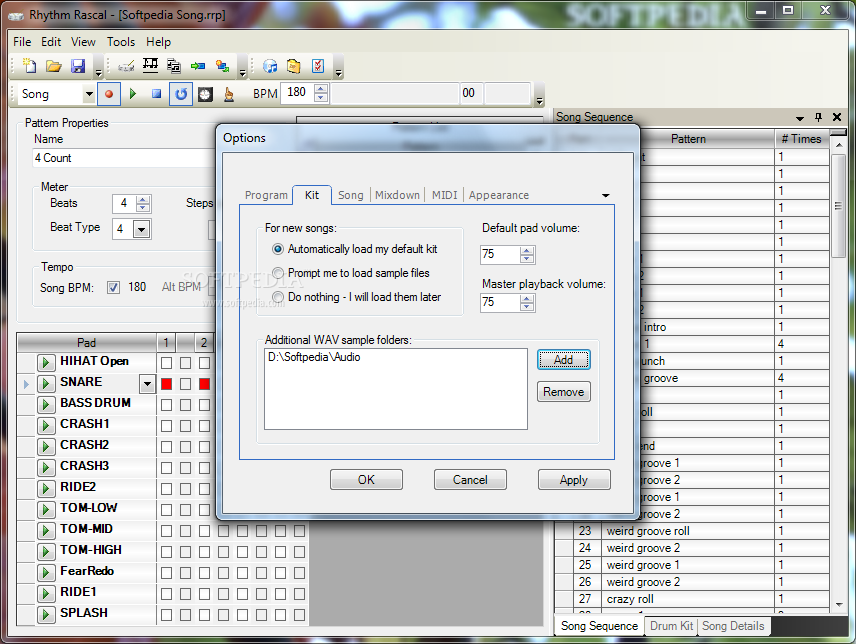Switch to the MIDI tab

[444, 195]
